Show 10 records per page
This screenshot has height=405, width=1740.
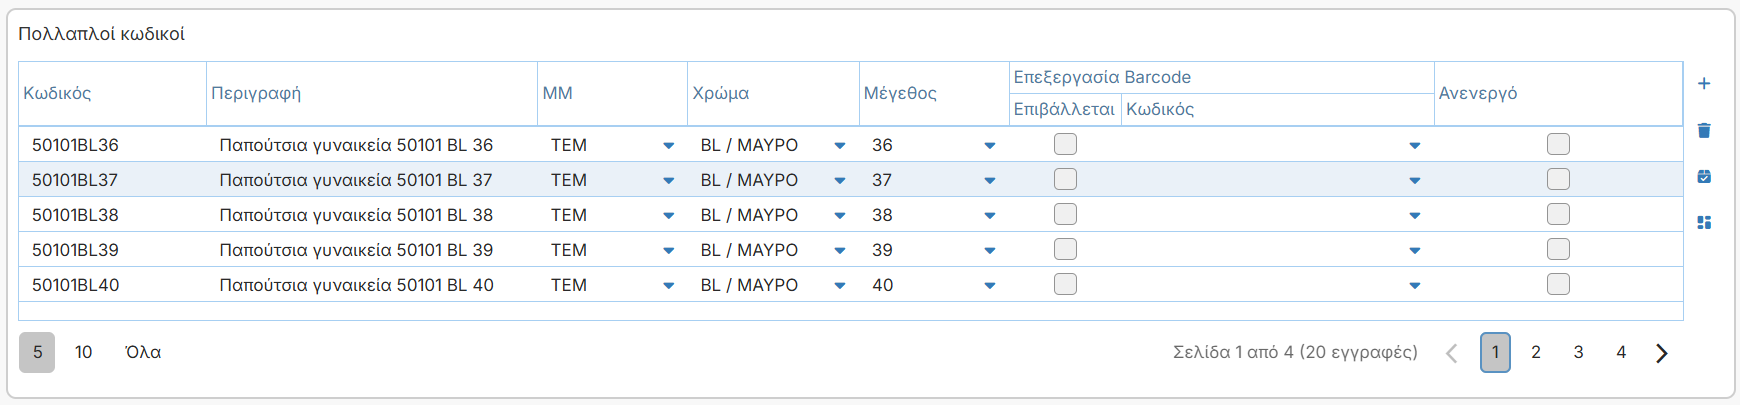coord(83,352)
